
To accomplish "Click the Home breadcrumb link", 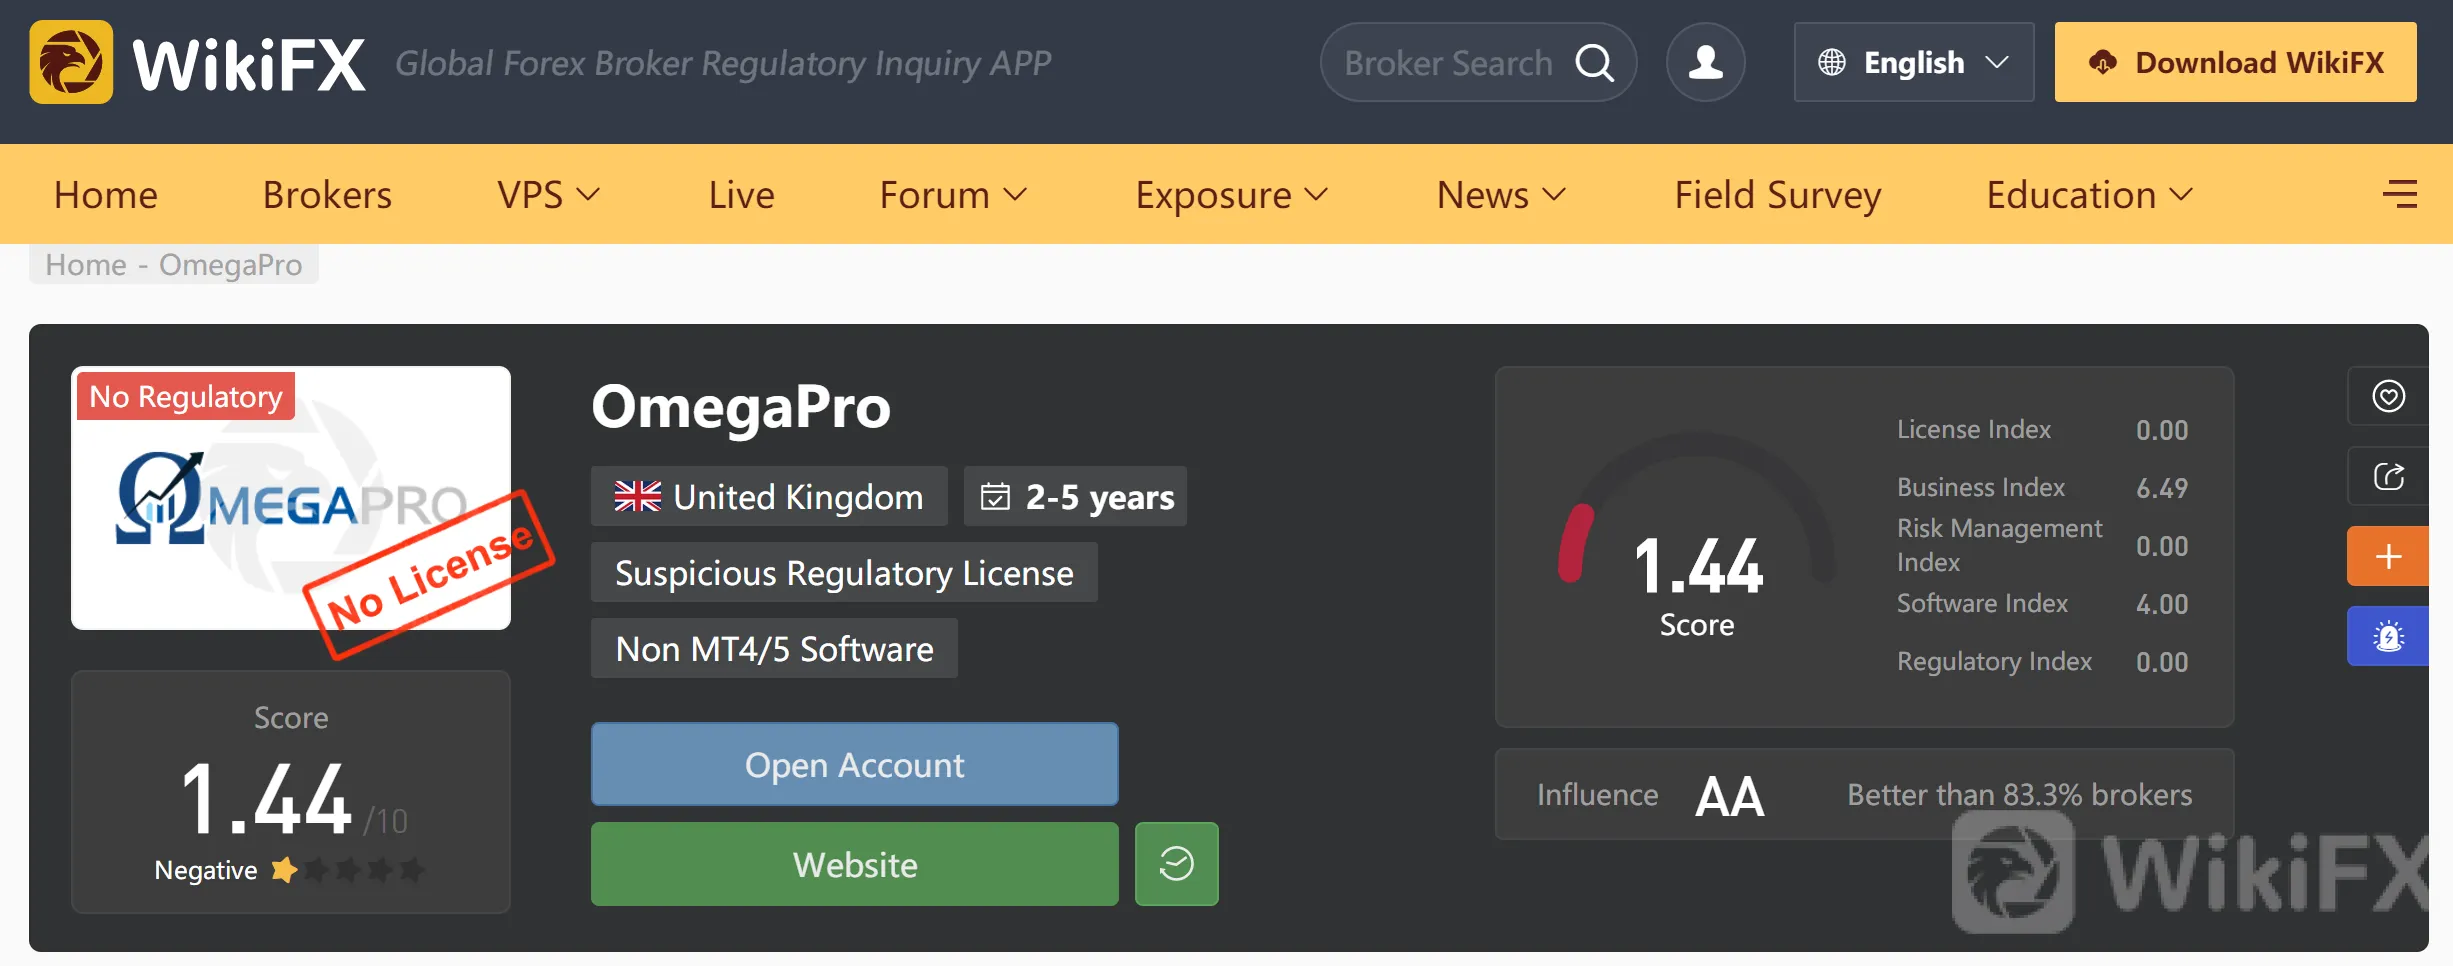I will point(86,265).
